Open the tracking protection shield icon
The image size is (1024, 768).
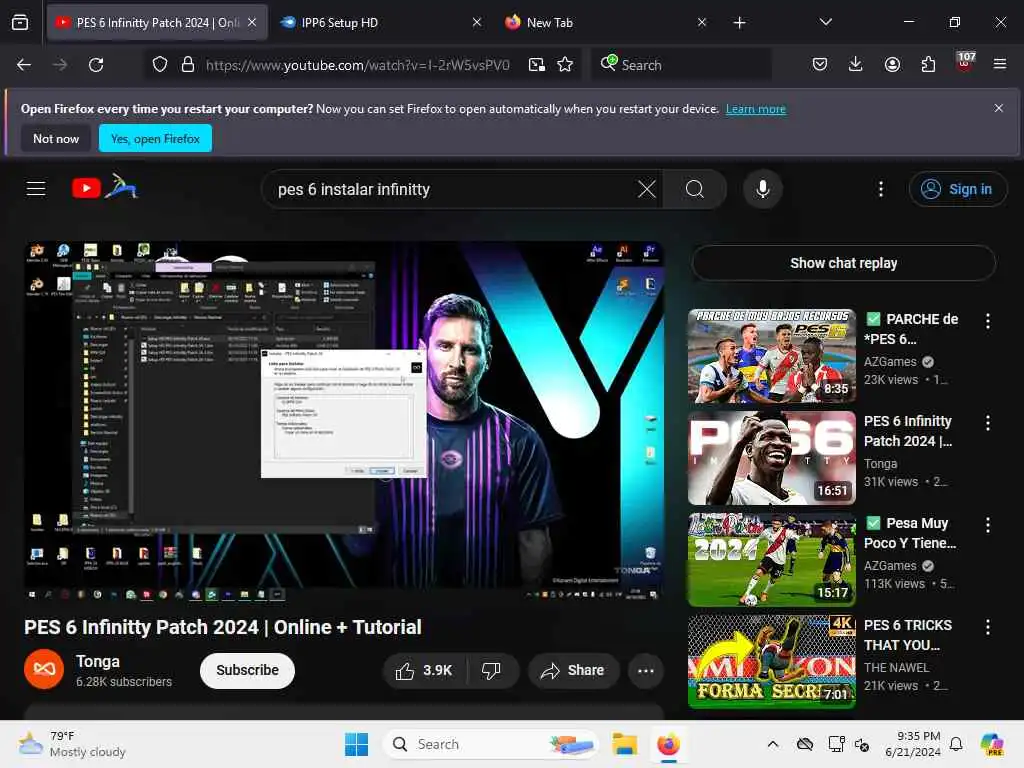[160, 65]
